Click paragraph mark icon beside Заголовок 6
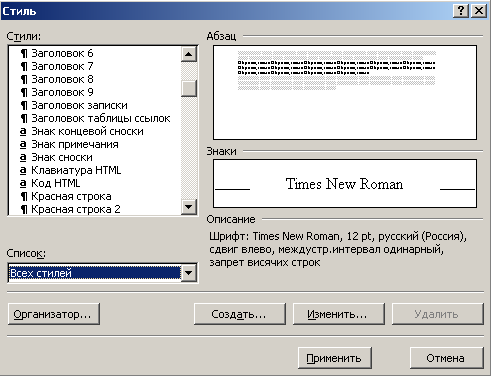 [24, 53]
